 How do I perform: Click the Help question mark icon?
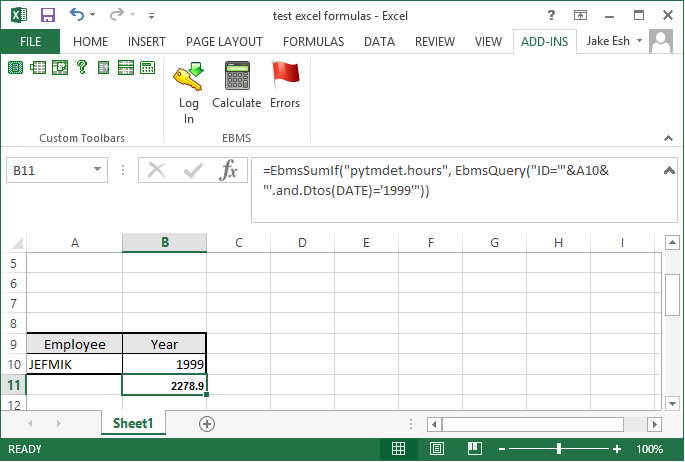click(551, 16)
